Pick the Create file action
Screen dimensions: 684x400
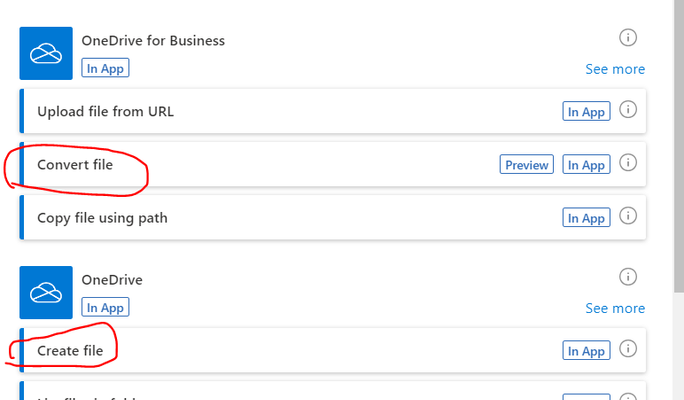coord(70,351)
